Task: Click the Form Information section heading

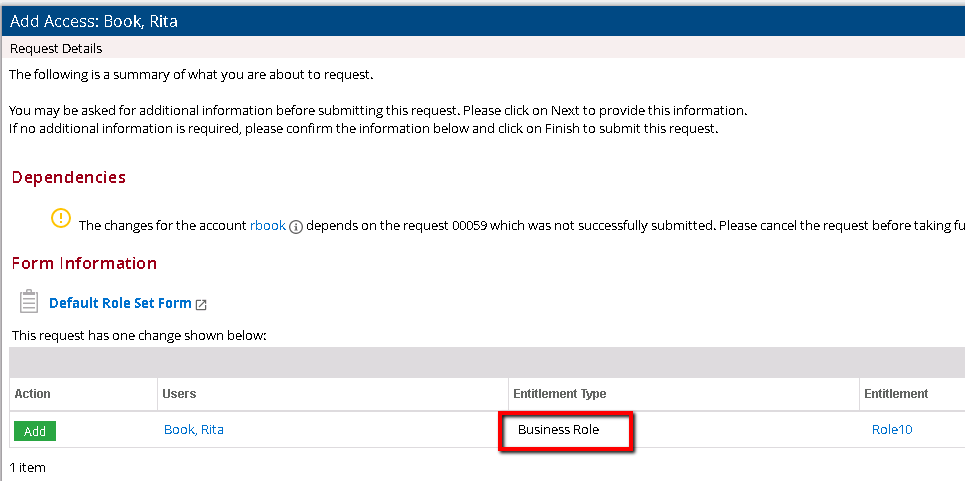Action: click(x=84, y=264)
